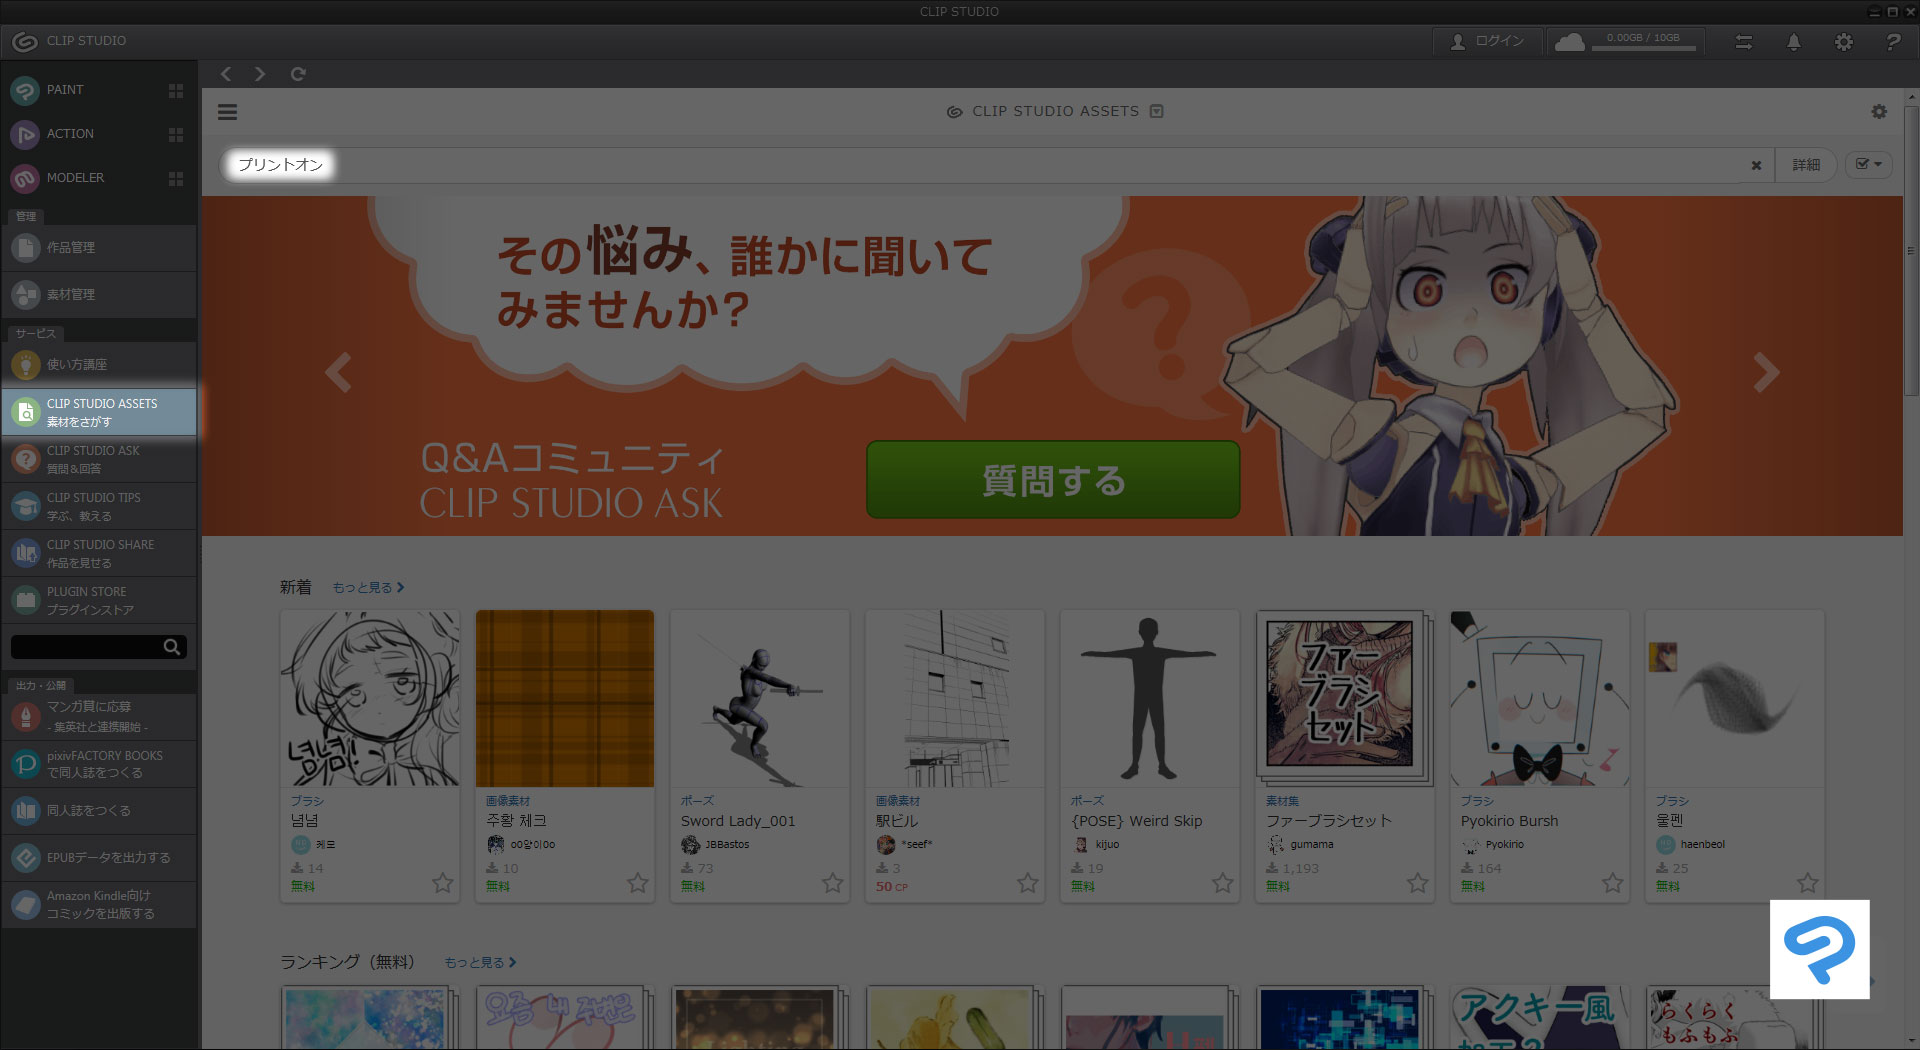Show the next banner slide
Screen dimensions: 1920x1050
(x=1766, y=373)
